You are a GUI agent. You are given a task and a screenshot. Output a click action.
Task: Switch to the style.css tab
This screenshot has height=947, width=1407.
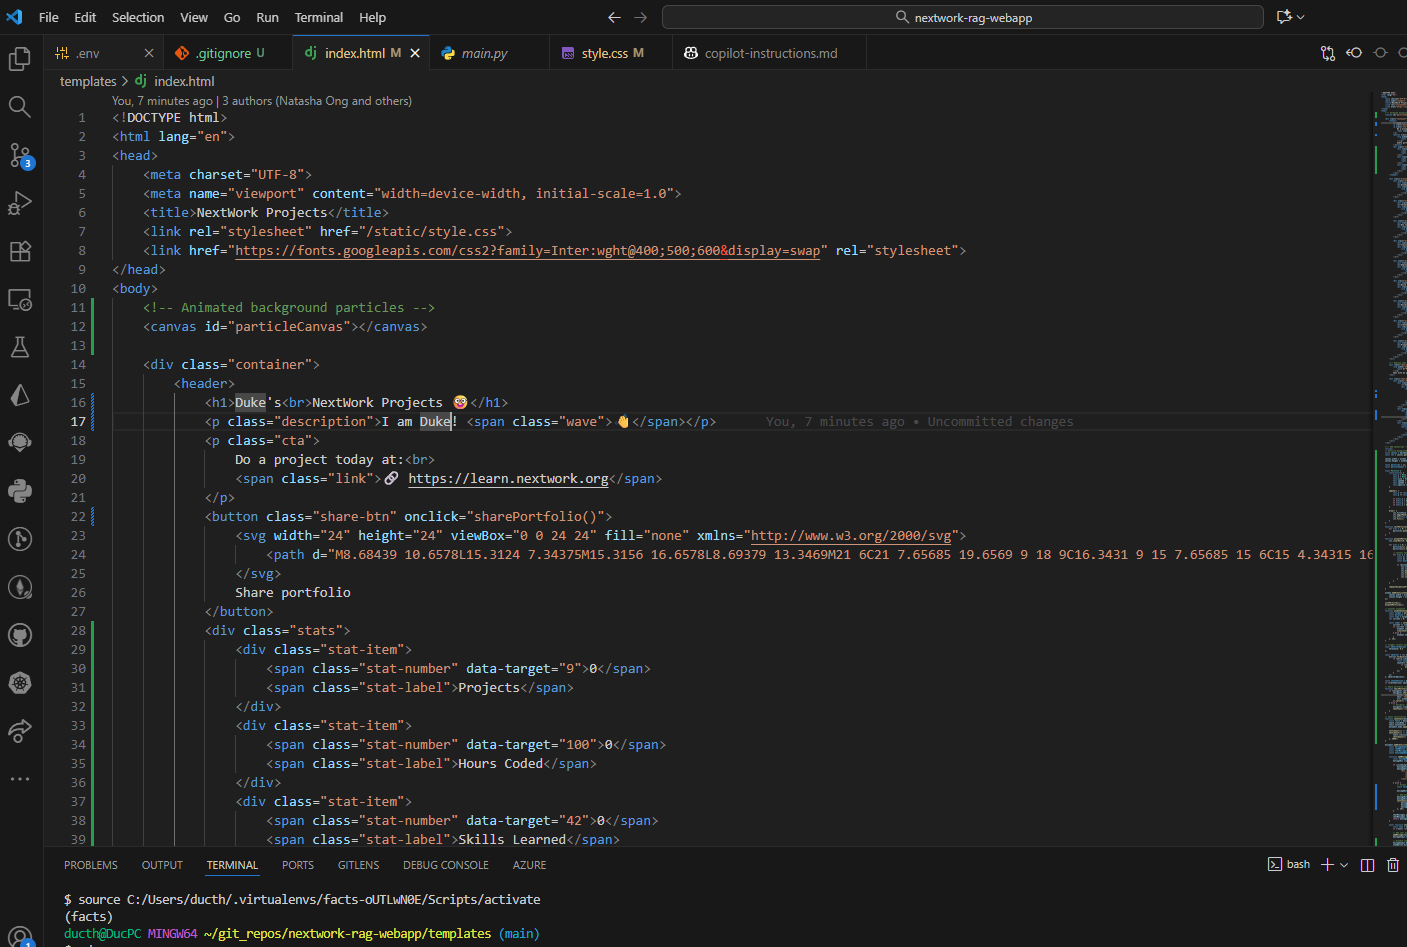[x=604, y=53]
